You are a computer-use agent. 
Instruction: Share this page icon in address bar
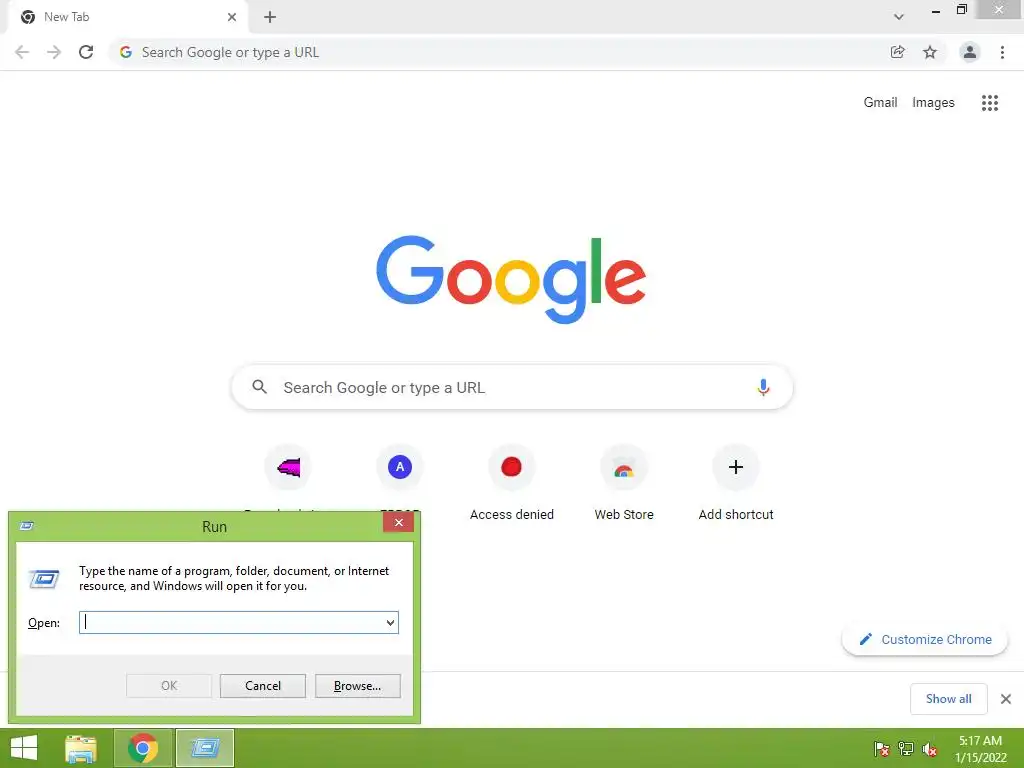pos(897,52)
